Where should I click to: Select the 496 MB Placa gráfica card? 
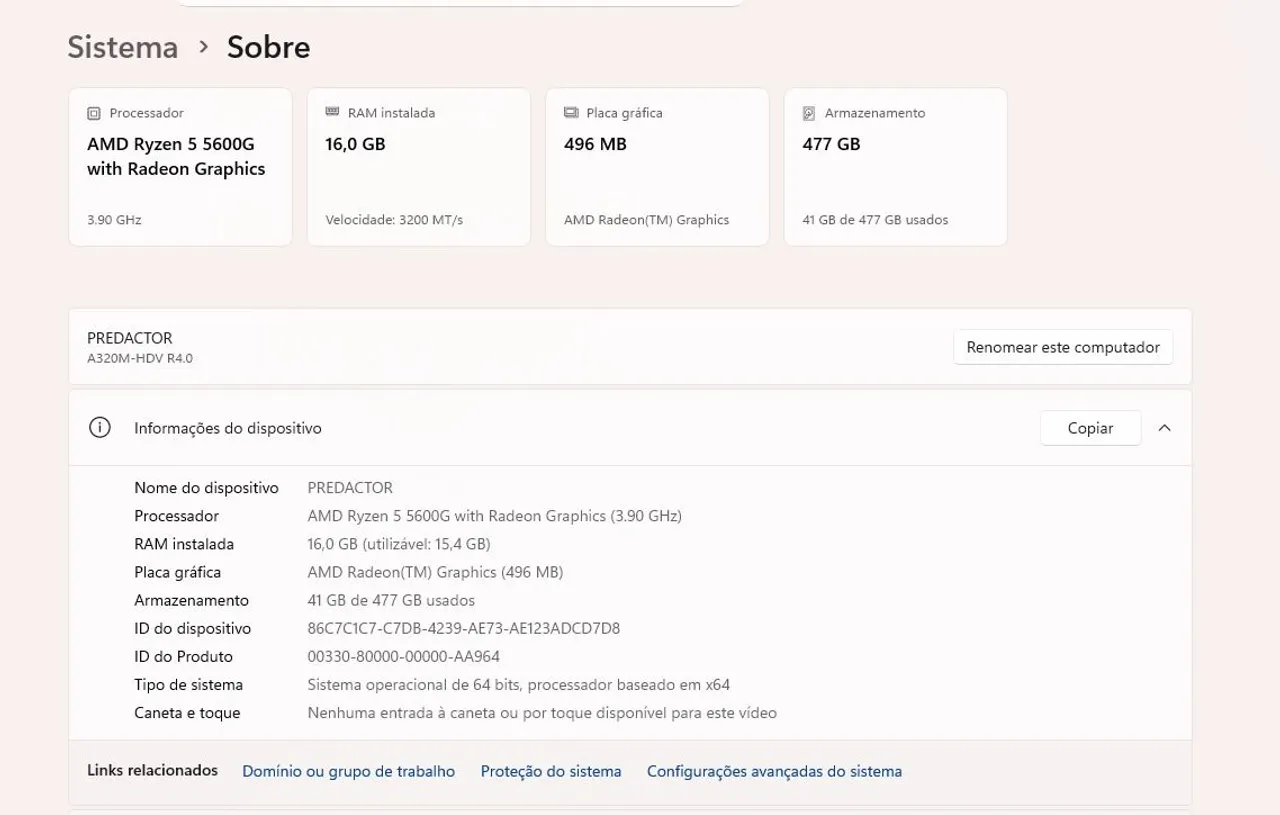(657, 167)
